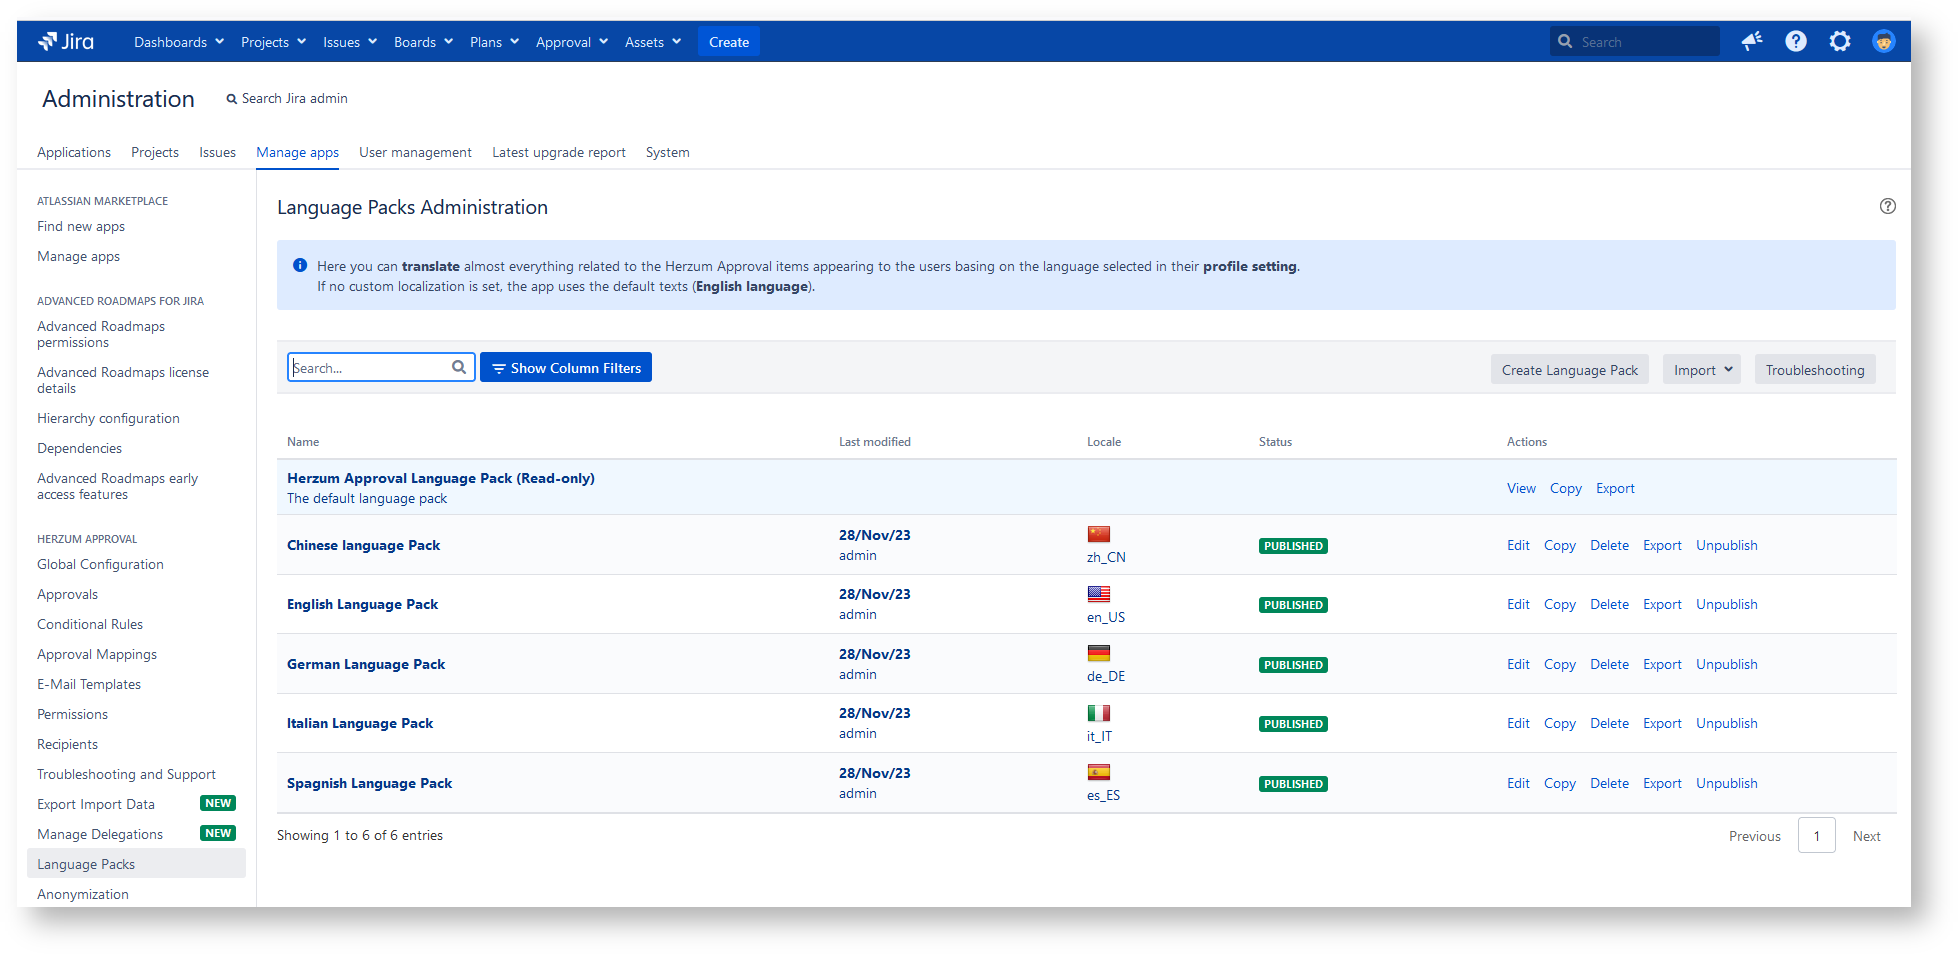The width and height of the screenshot is (1959, 955).
Task: Unpublish the Italian Language Pack
Action: pos(1726,724)
